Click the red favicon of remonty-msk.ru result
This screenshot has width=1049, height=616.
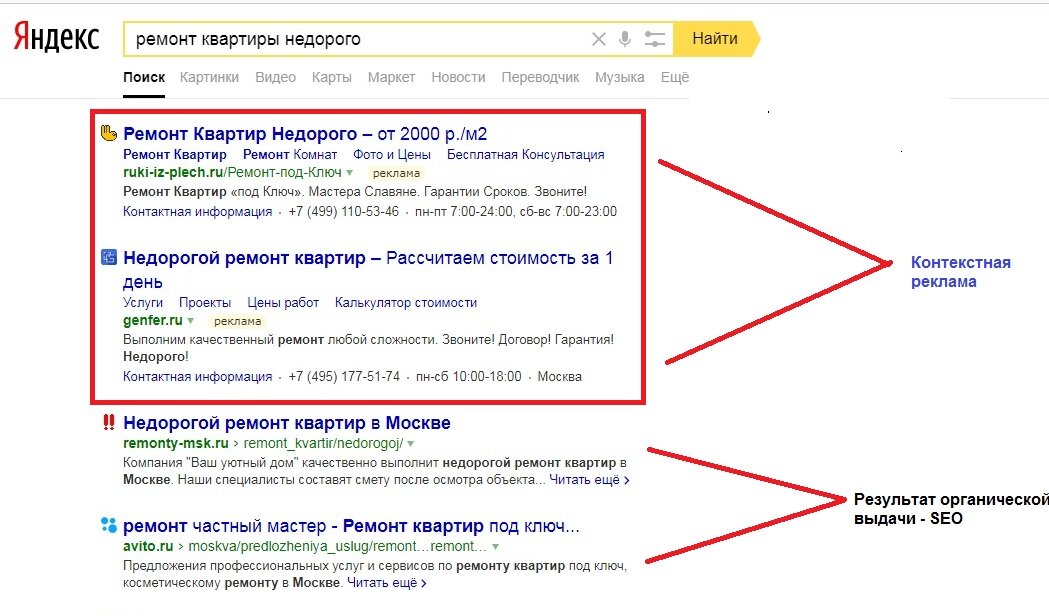click(x=108, y=422)
